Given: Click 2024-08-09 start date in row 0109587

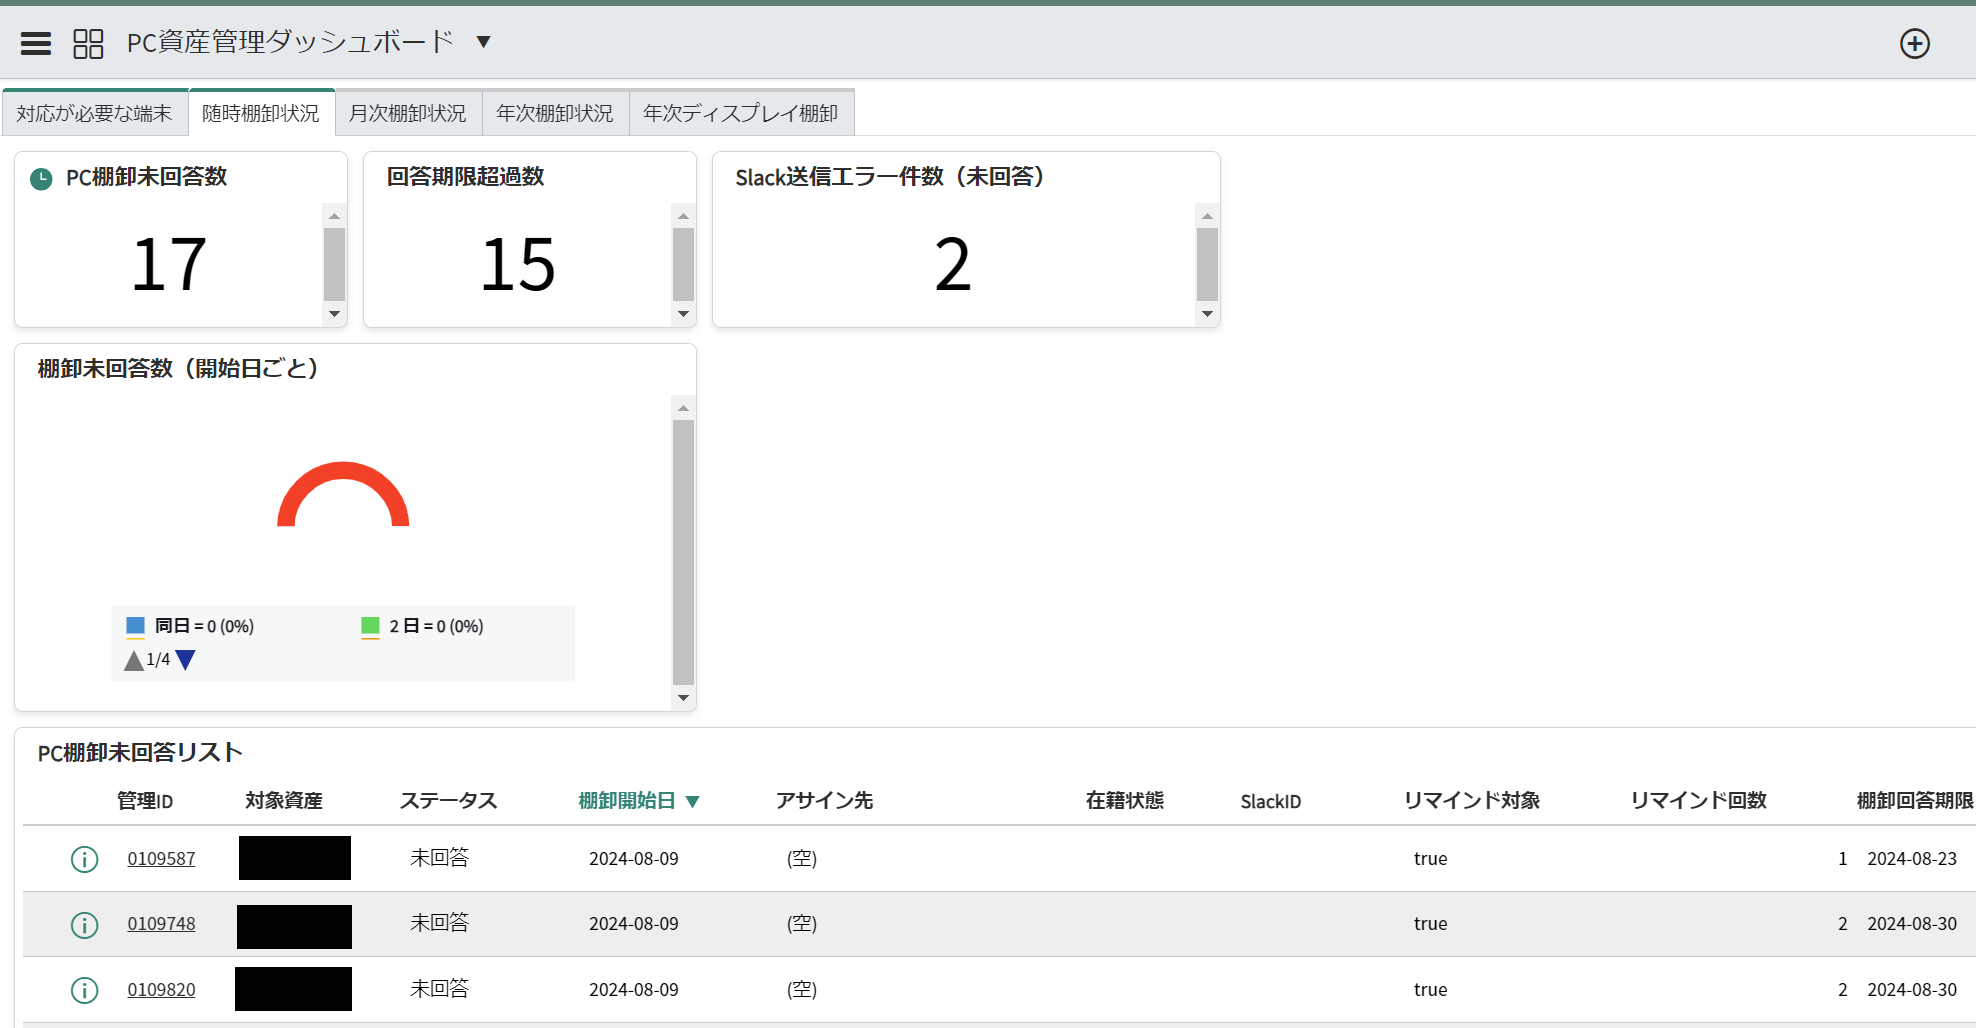Looking at the screenshot, I should [634, 859].
